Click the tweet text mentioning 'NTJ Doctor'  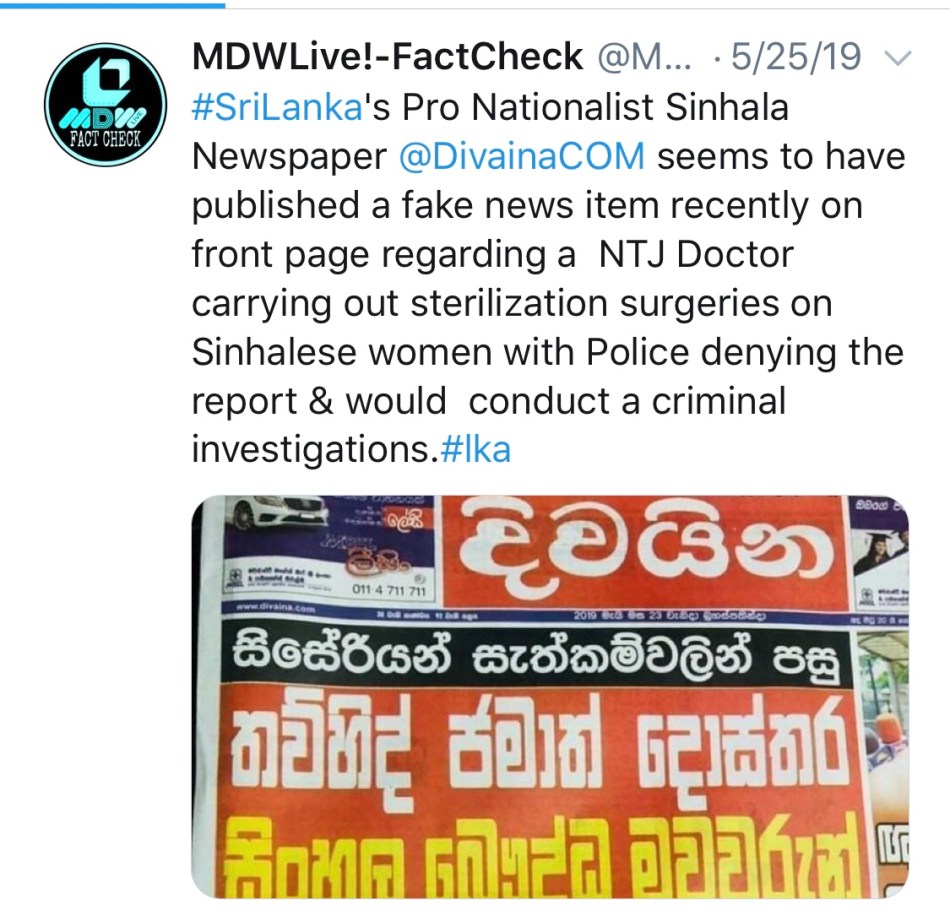696,254
